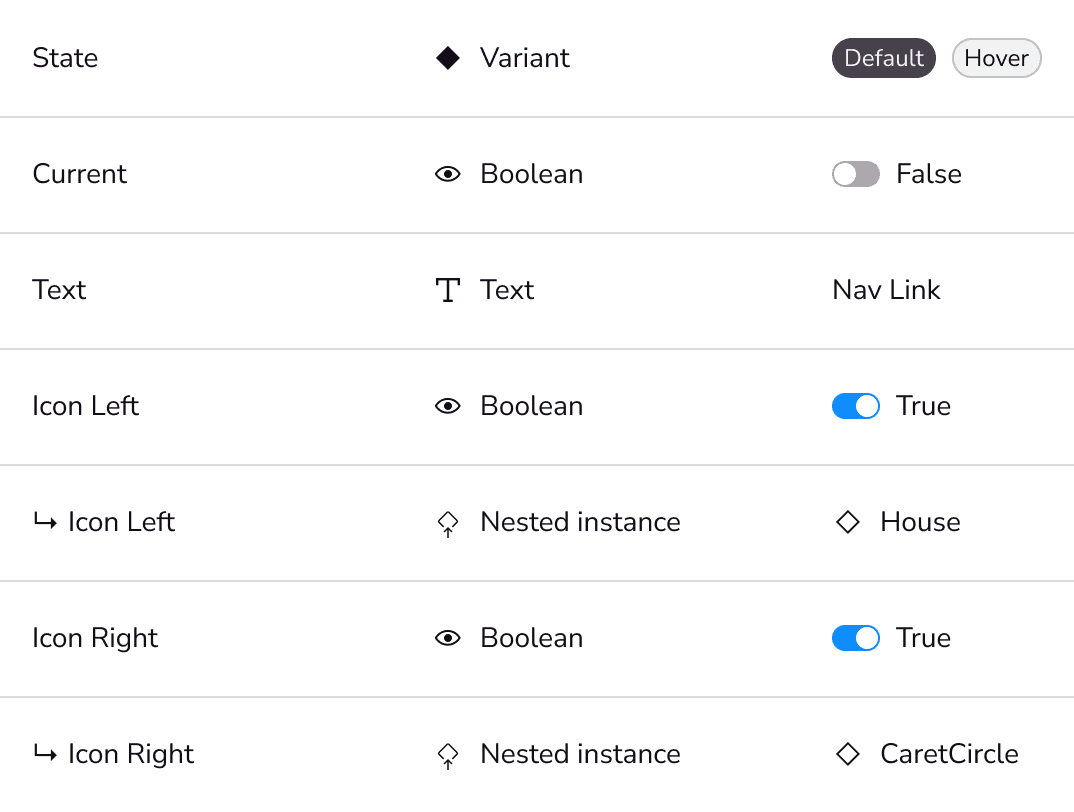The width and height of the screenshot is (1074, 812).
Task: Click the T text type icon
Action: (448, 290)
